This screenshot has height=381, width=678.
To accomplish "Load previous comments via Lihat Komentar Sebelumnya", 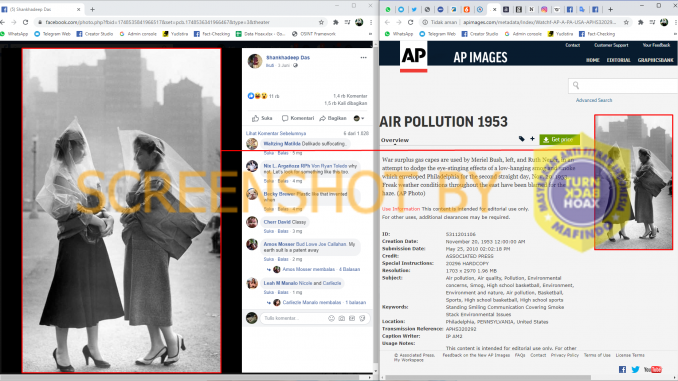I will 276,133.
